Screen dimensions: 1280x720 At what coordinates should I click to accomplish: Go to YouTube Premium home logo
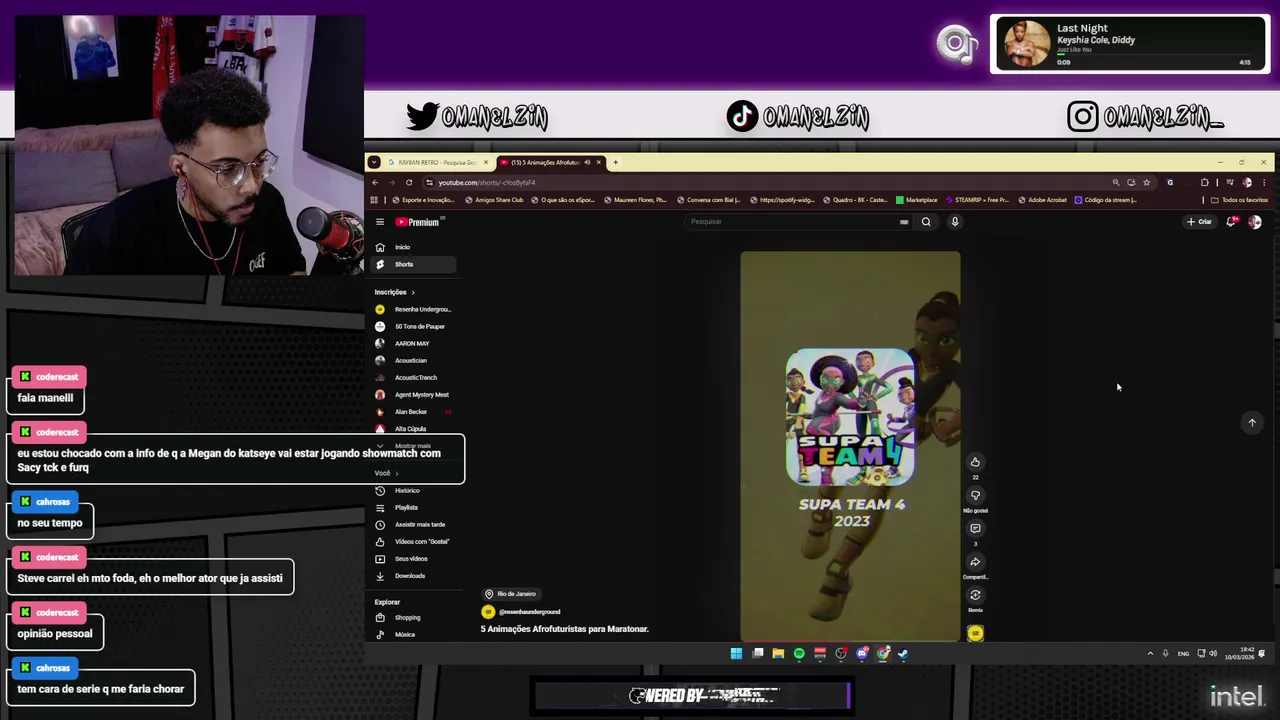tap(418, 222)
